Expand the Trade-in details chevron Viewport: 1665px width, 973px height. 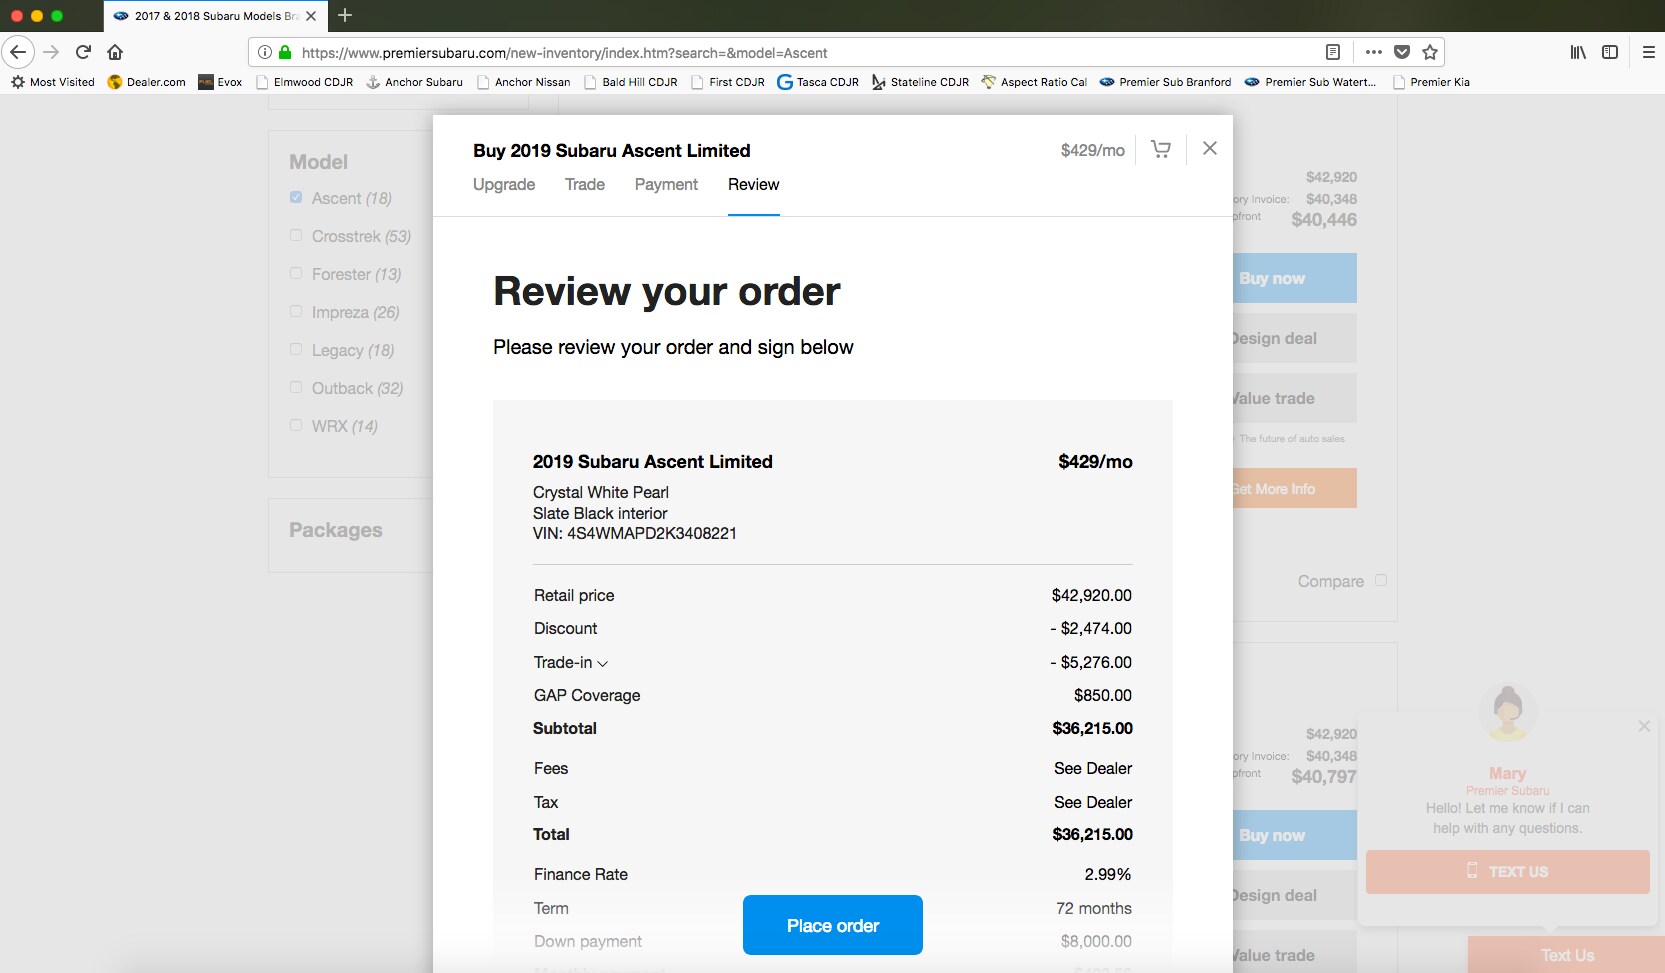[x=603, y=663]
